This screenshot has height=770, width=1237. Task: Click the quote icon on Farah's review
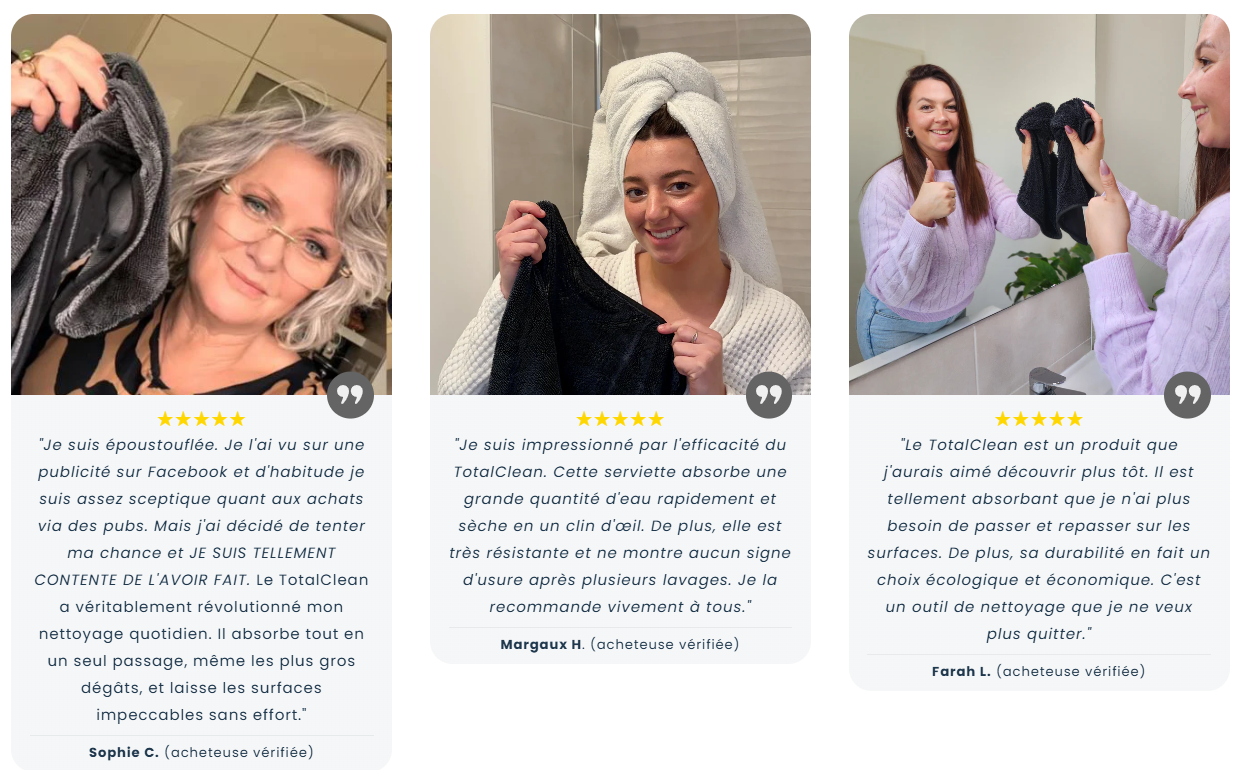pyautogui.click(x=1187, y=395)
